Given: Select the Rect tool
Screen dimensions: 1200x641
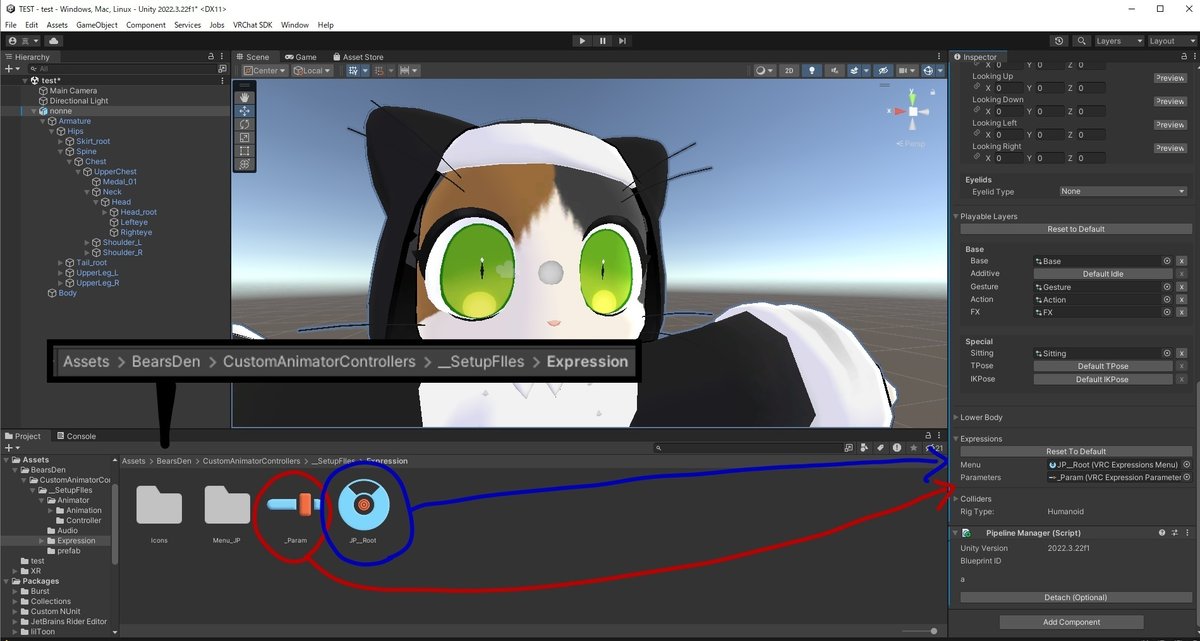Looking at the screenshot, I should tap(246, 150).
